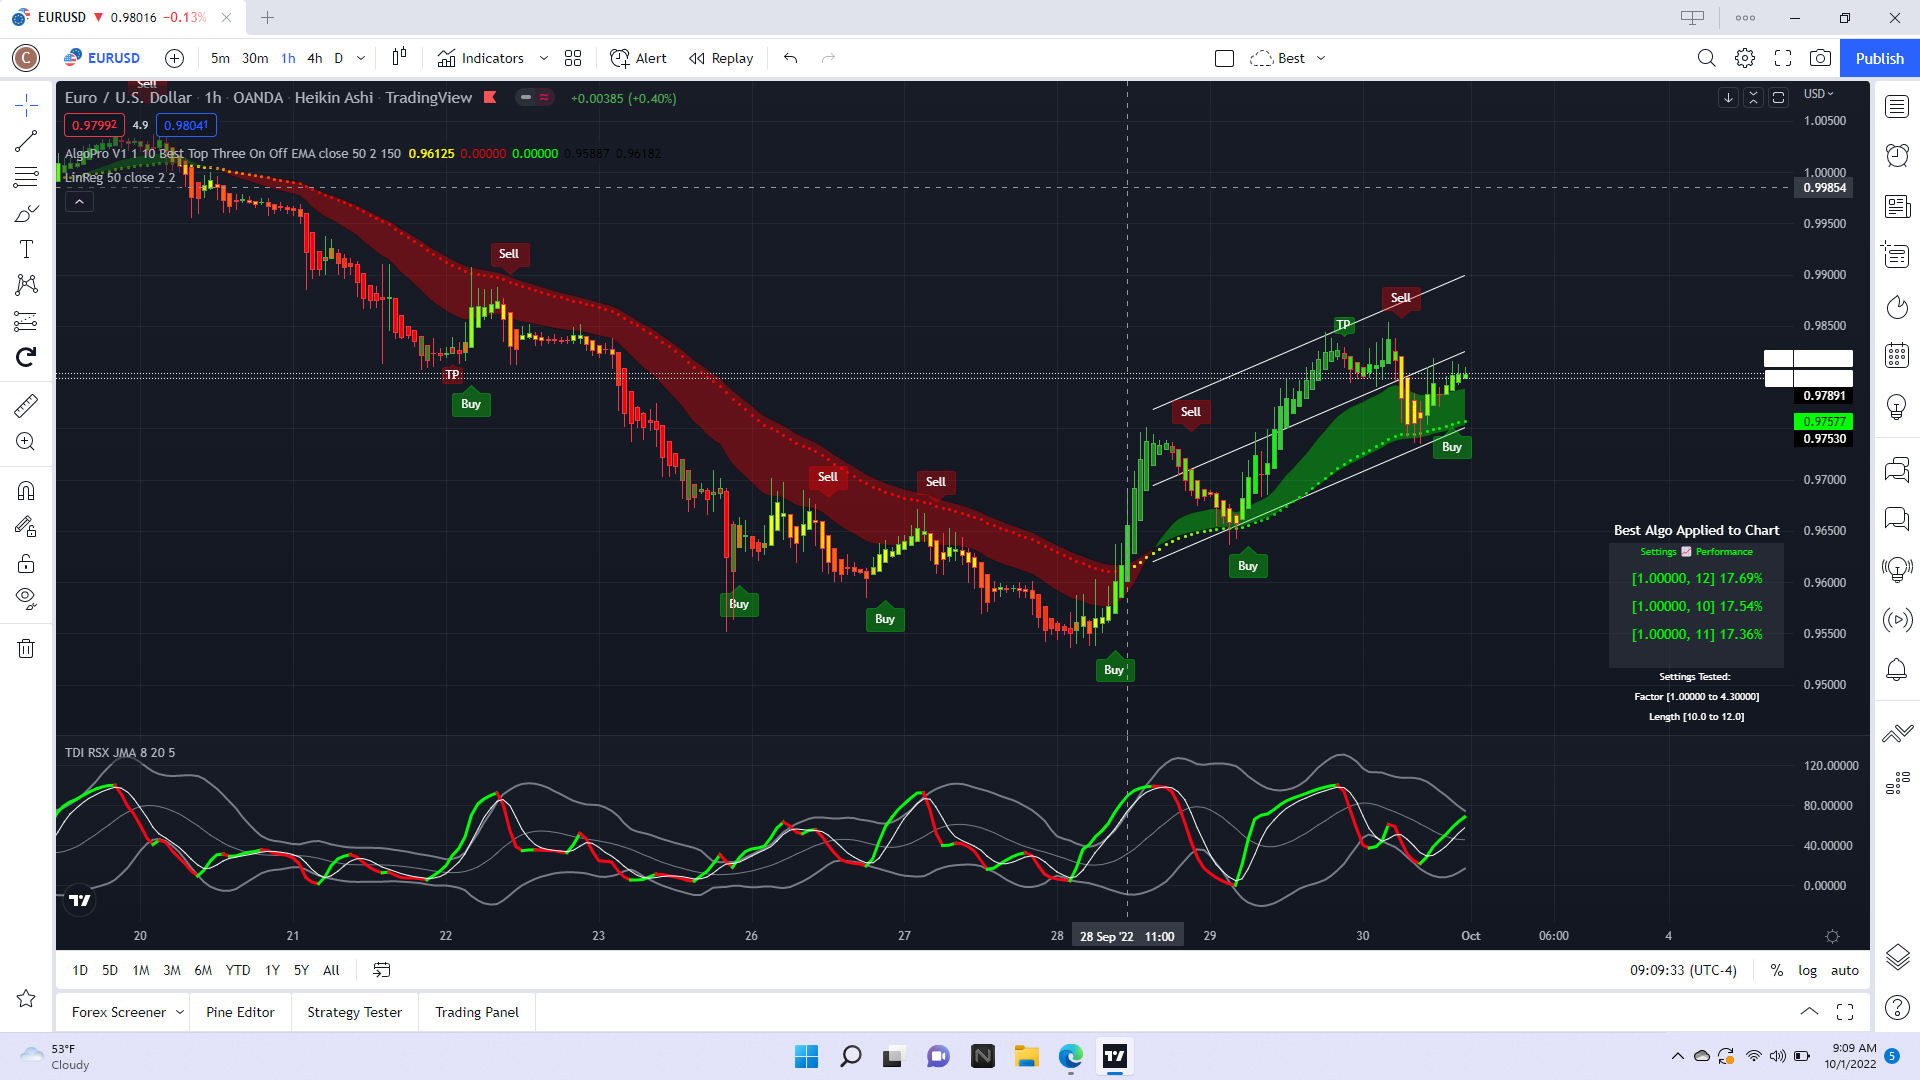Select the trend line drawing tool
1920x1080 pixels.
tap(26, 141)
